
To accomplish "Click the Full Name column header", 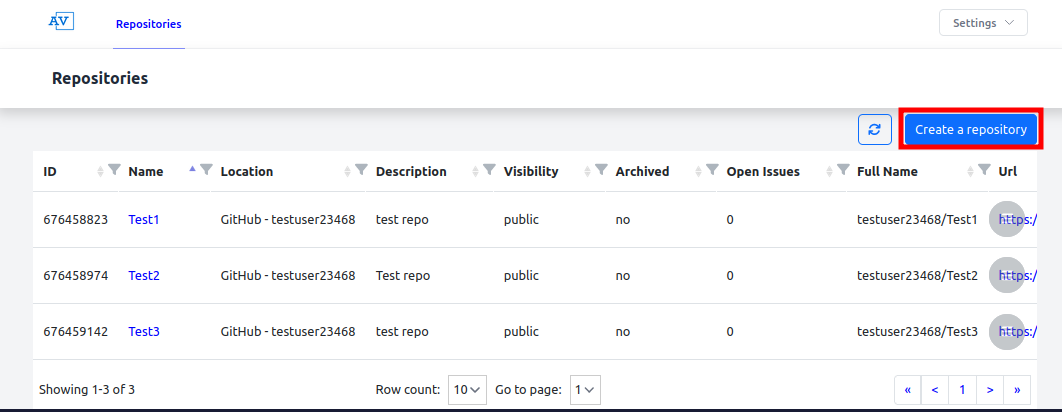I will tap(887, 171).
